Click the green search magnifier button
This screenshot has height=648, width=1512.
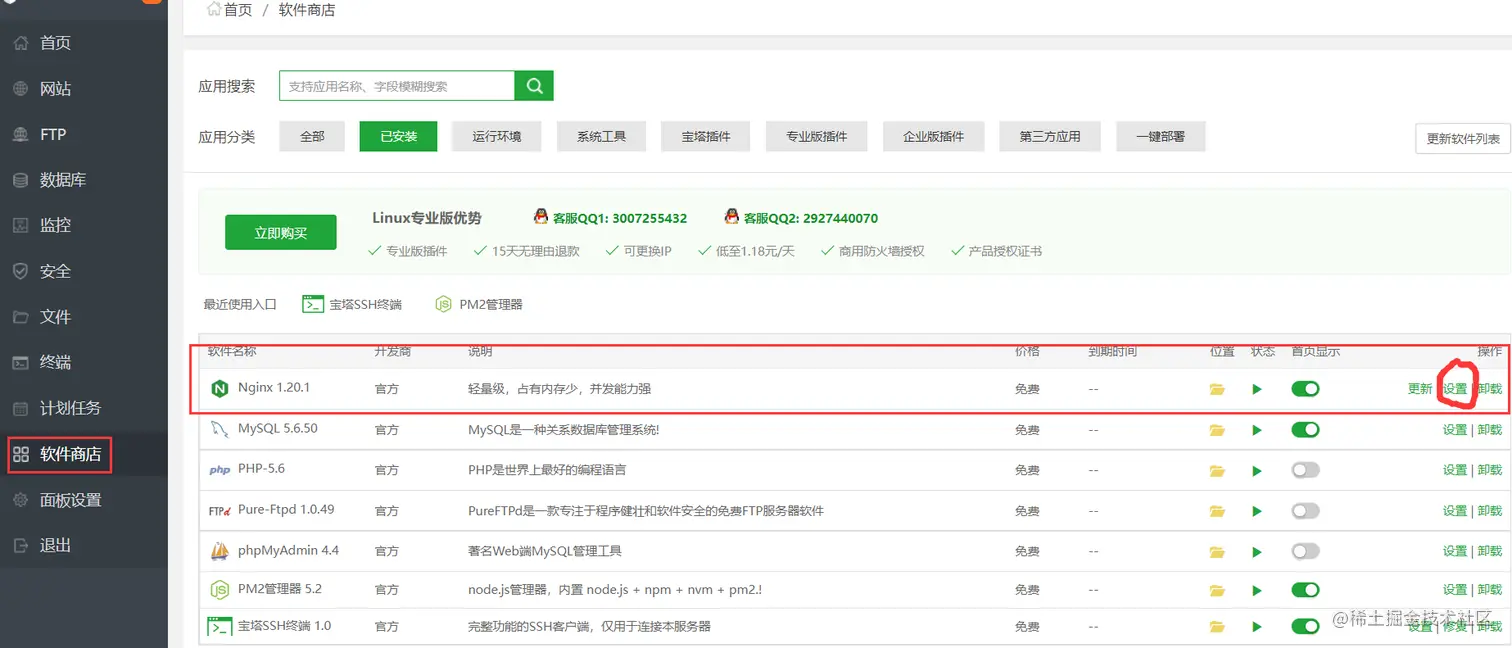pyautogui.click(x=534, y=86)
